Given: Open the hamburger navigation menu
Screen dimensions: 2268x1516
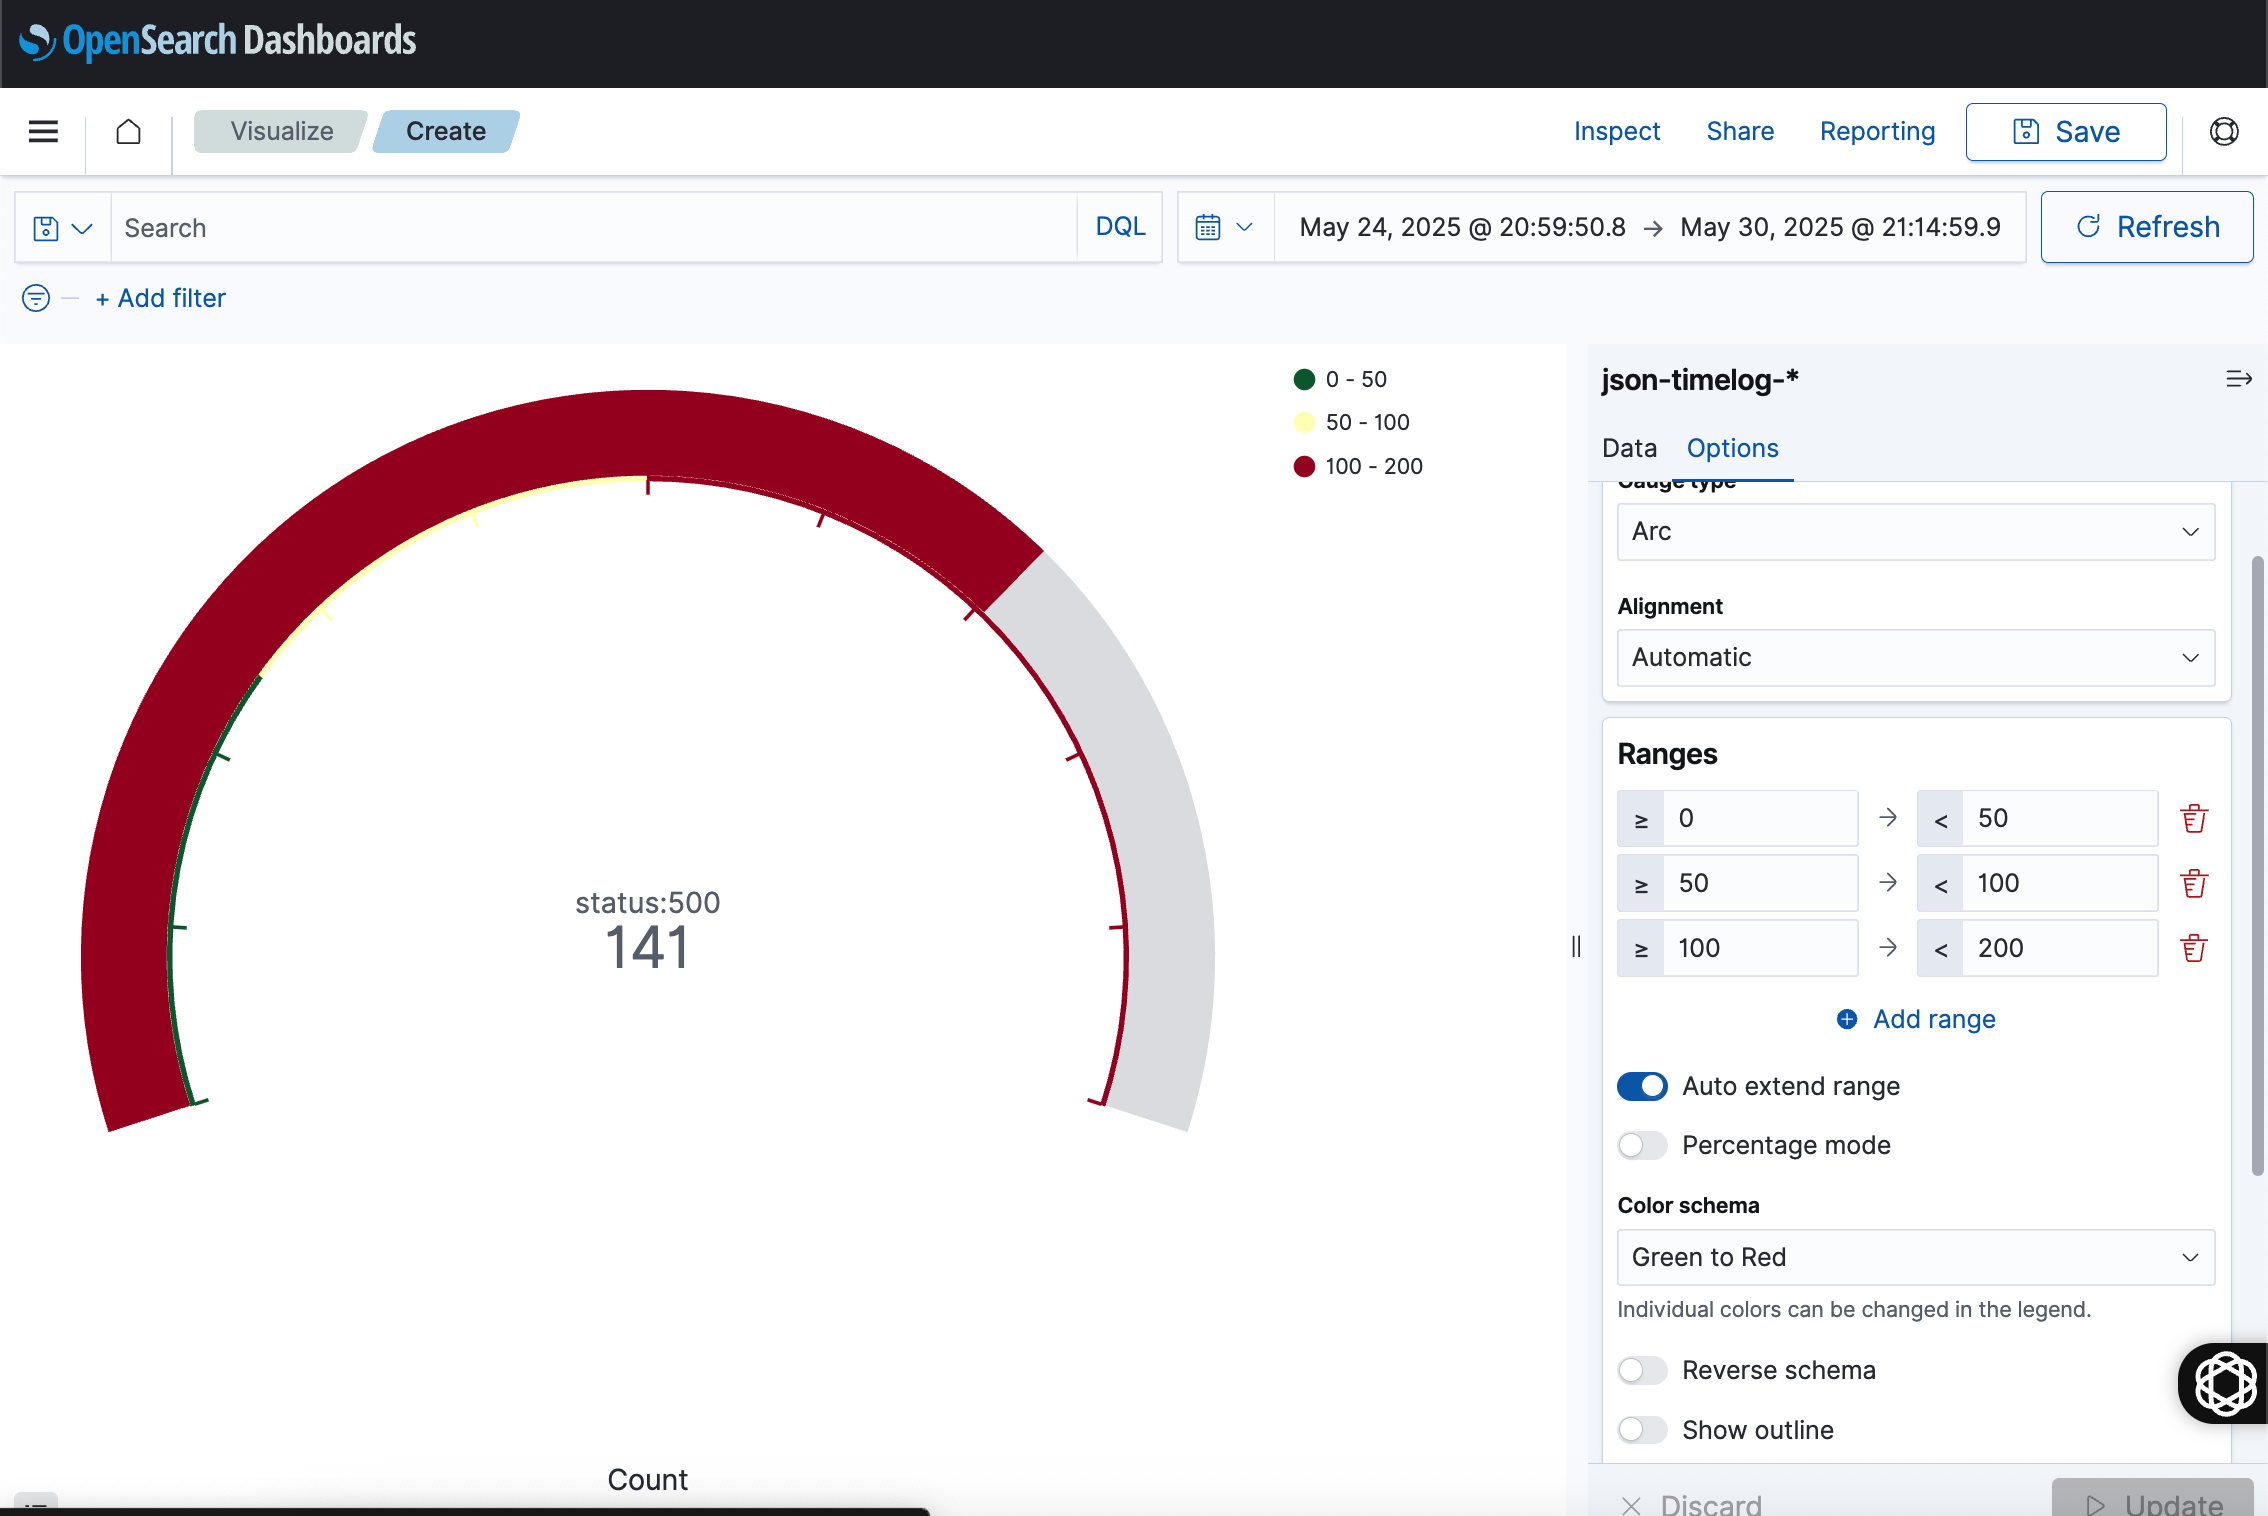Looking at the screenshot, I should (43, 131).
